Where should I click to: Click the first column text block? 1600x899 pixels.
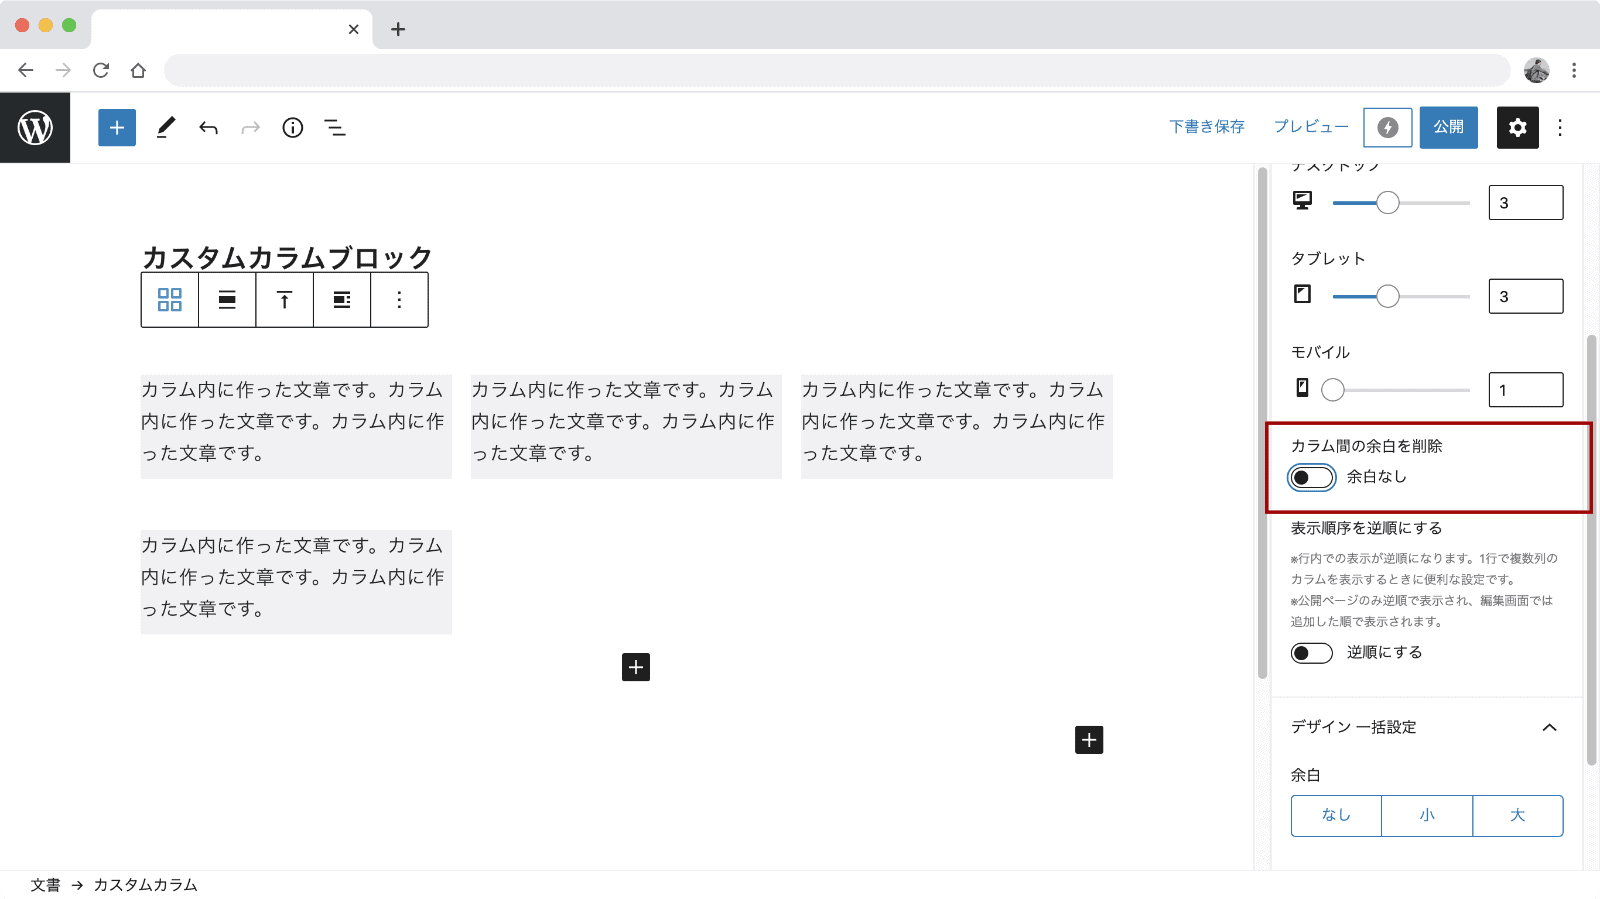(296, 427)
